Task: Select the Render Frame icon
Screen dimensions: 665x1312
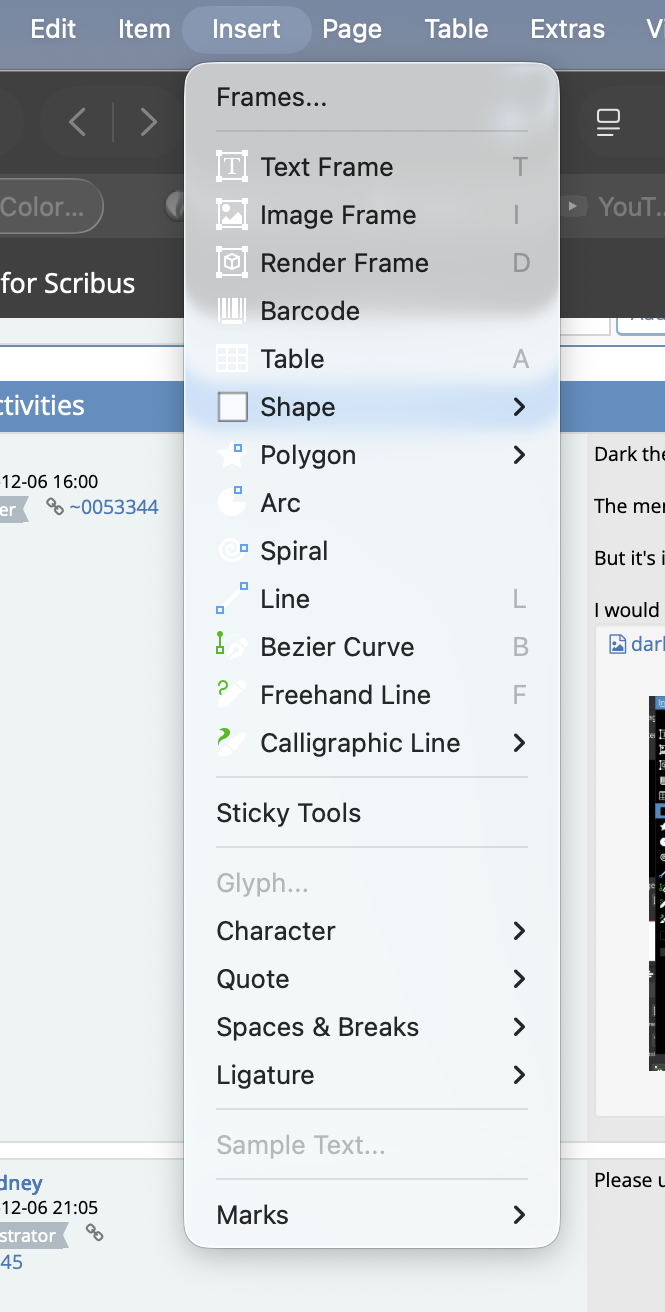Action: pos(232,263)
